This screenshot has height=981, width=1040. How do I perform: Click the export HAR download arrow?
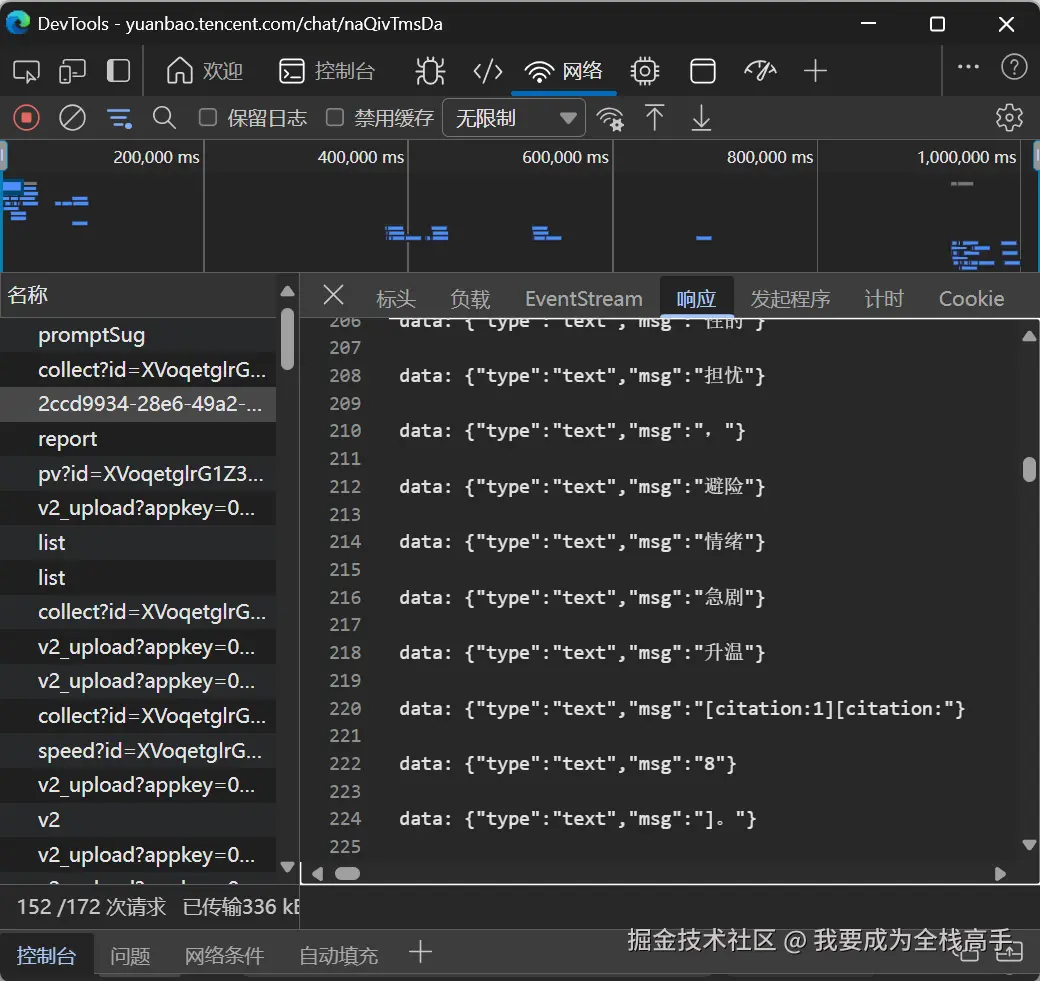click(x=702, y=118)
